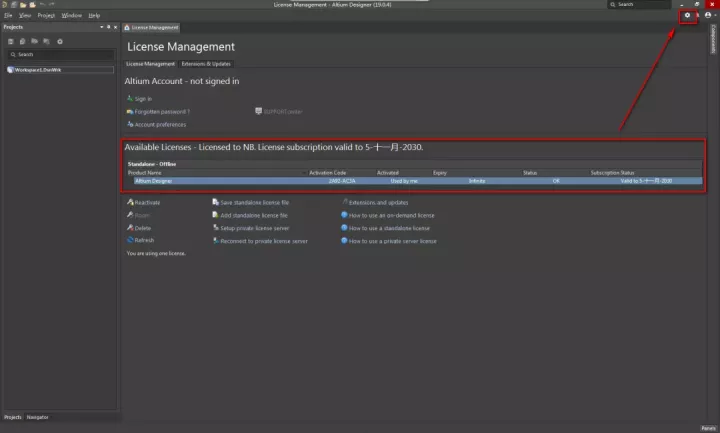Open the Project menu
720x433 pixels.
click(x=46, y=16)
